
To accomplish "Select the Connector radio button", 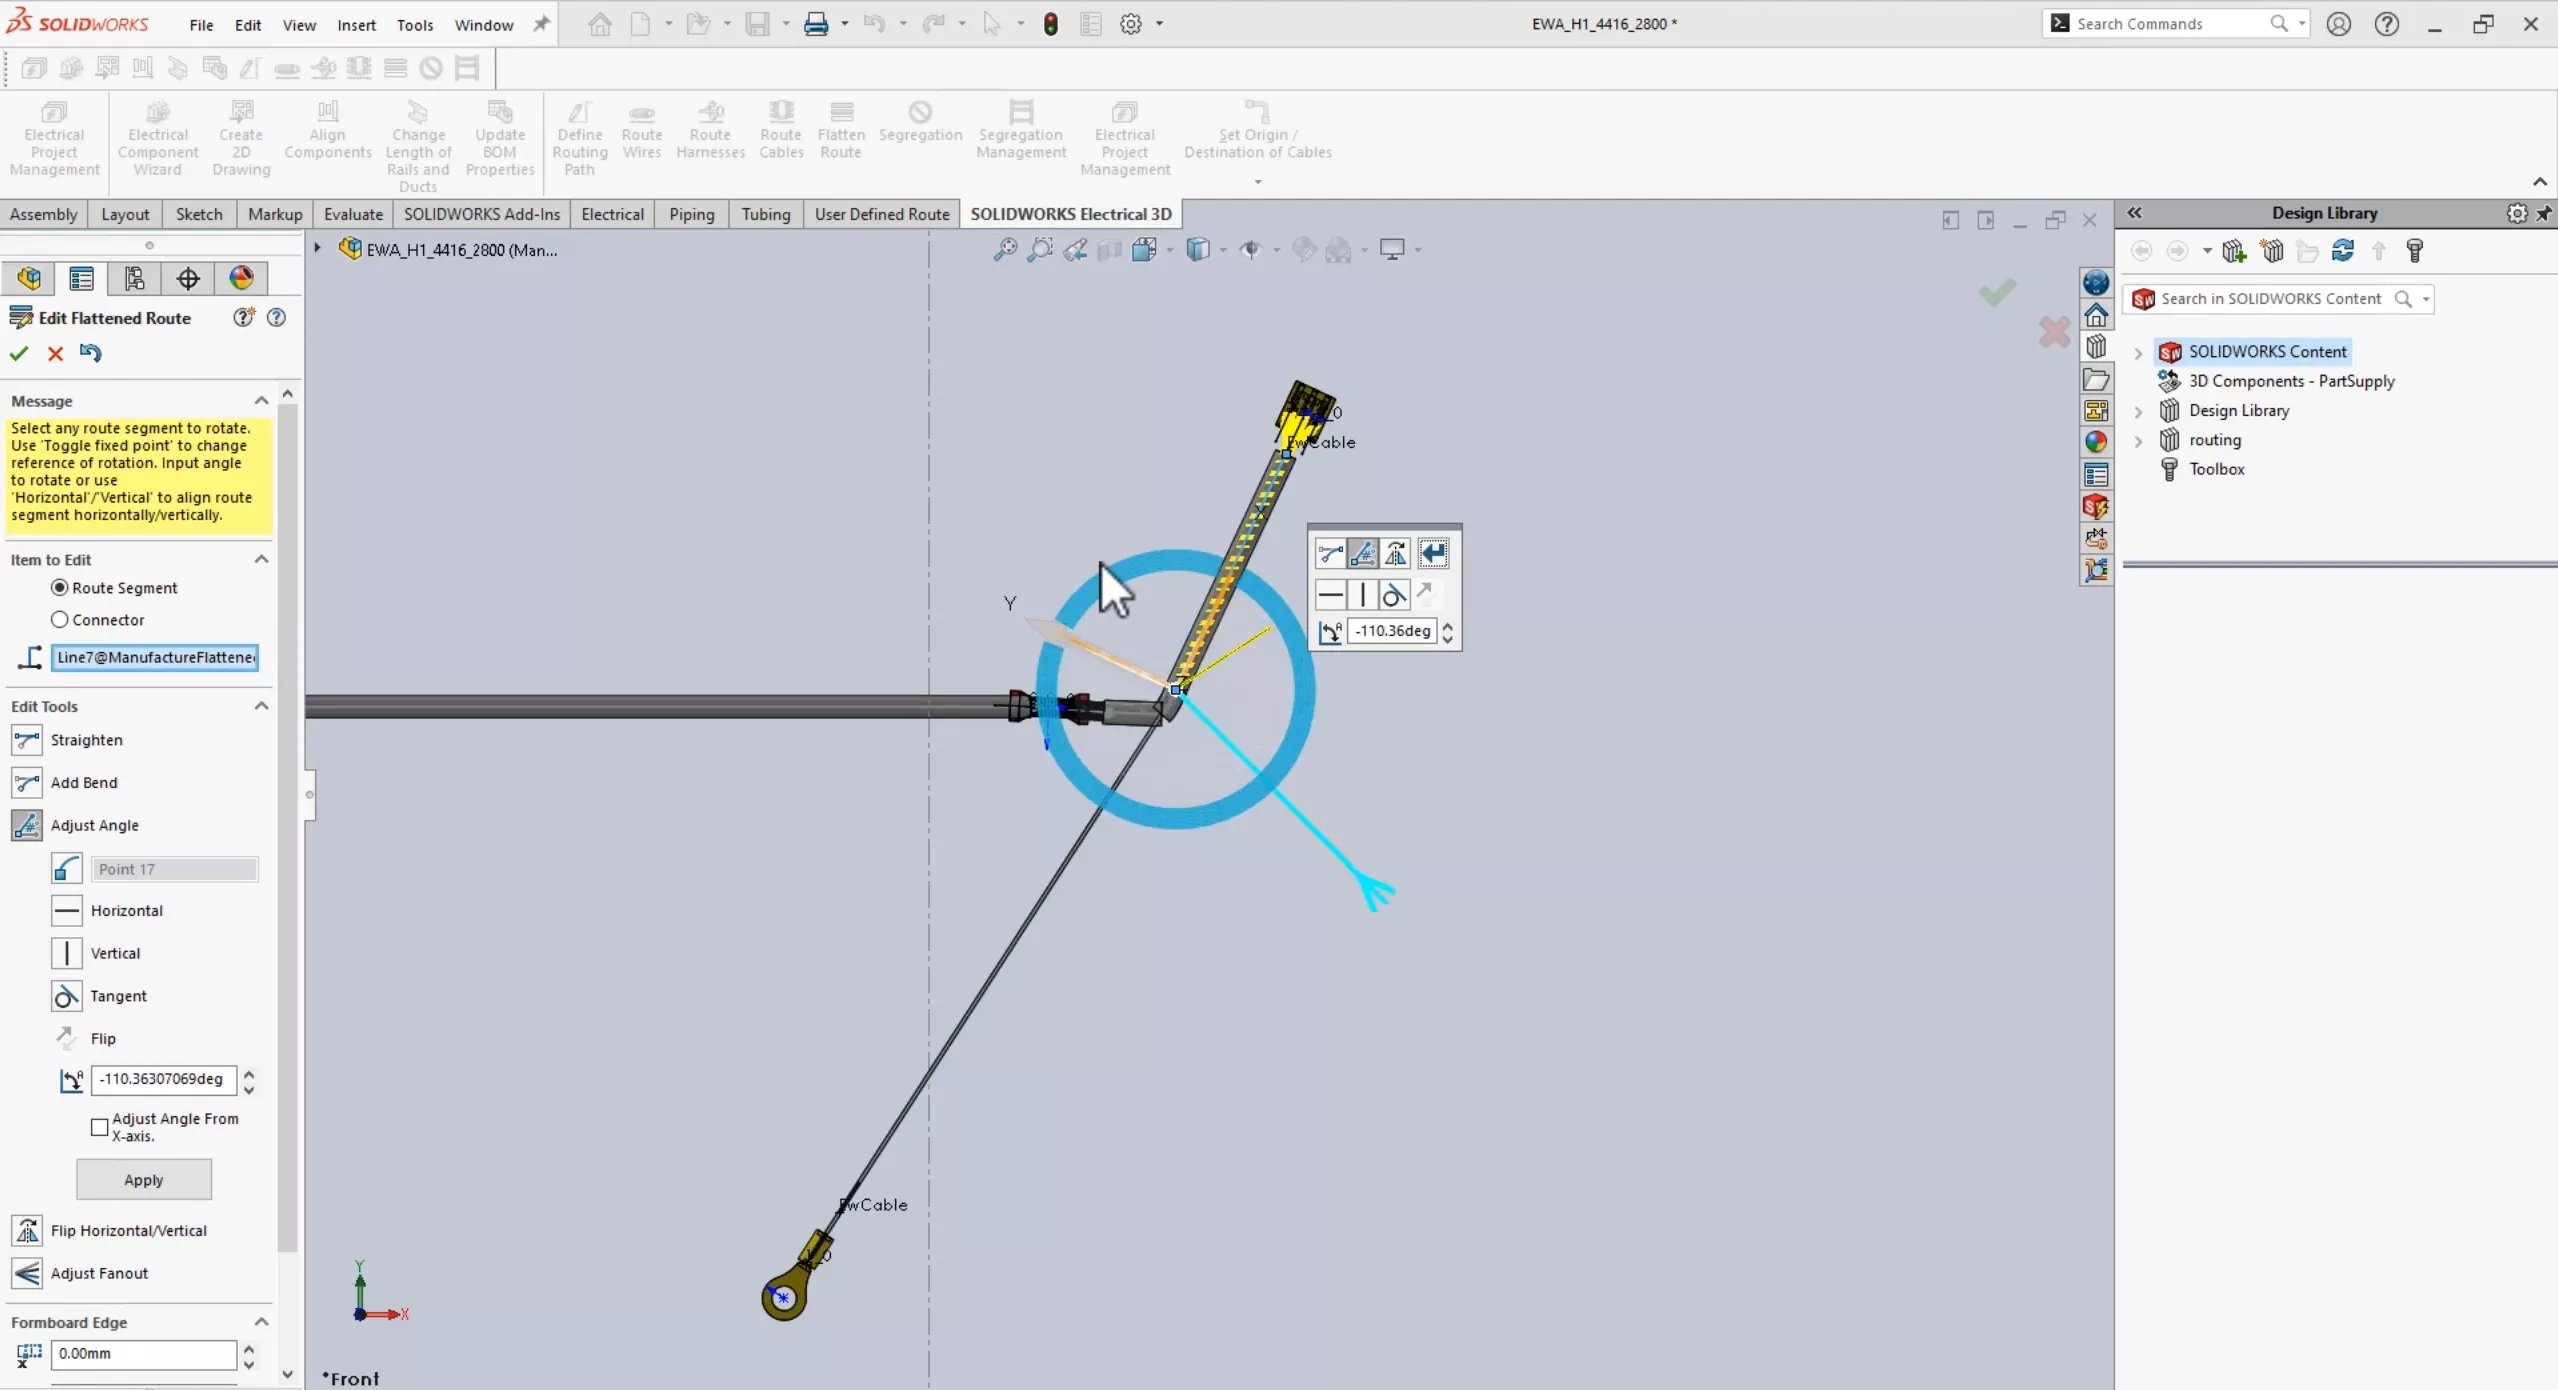I will pyautogui.click(x=60, y=618).
